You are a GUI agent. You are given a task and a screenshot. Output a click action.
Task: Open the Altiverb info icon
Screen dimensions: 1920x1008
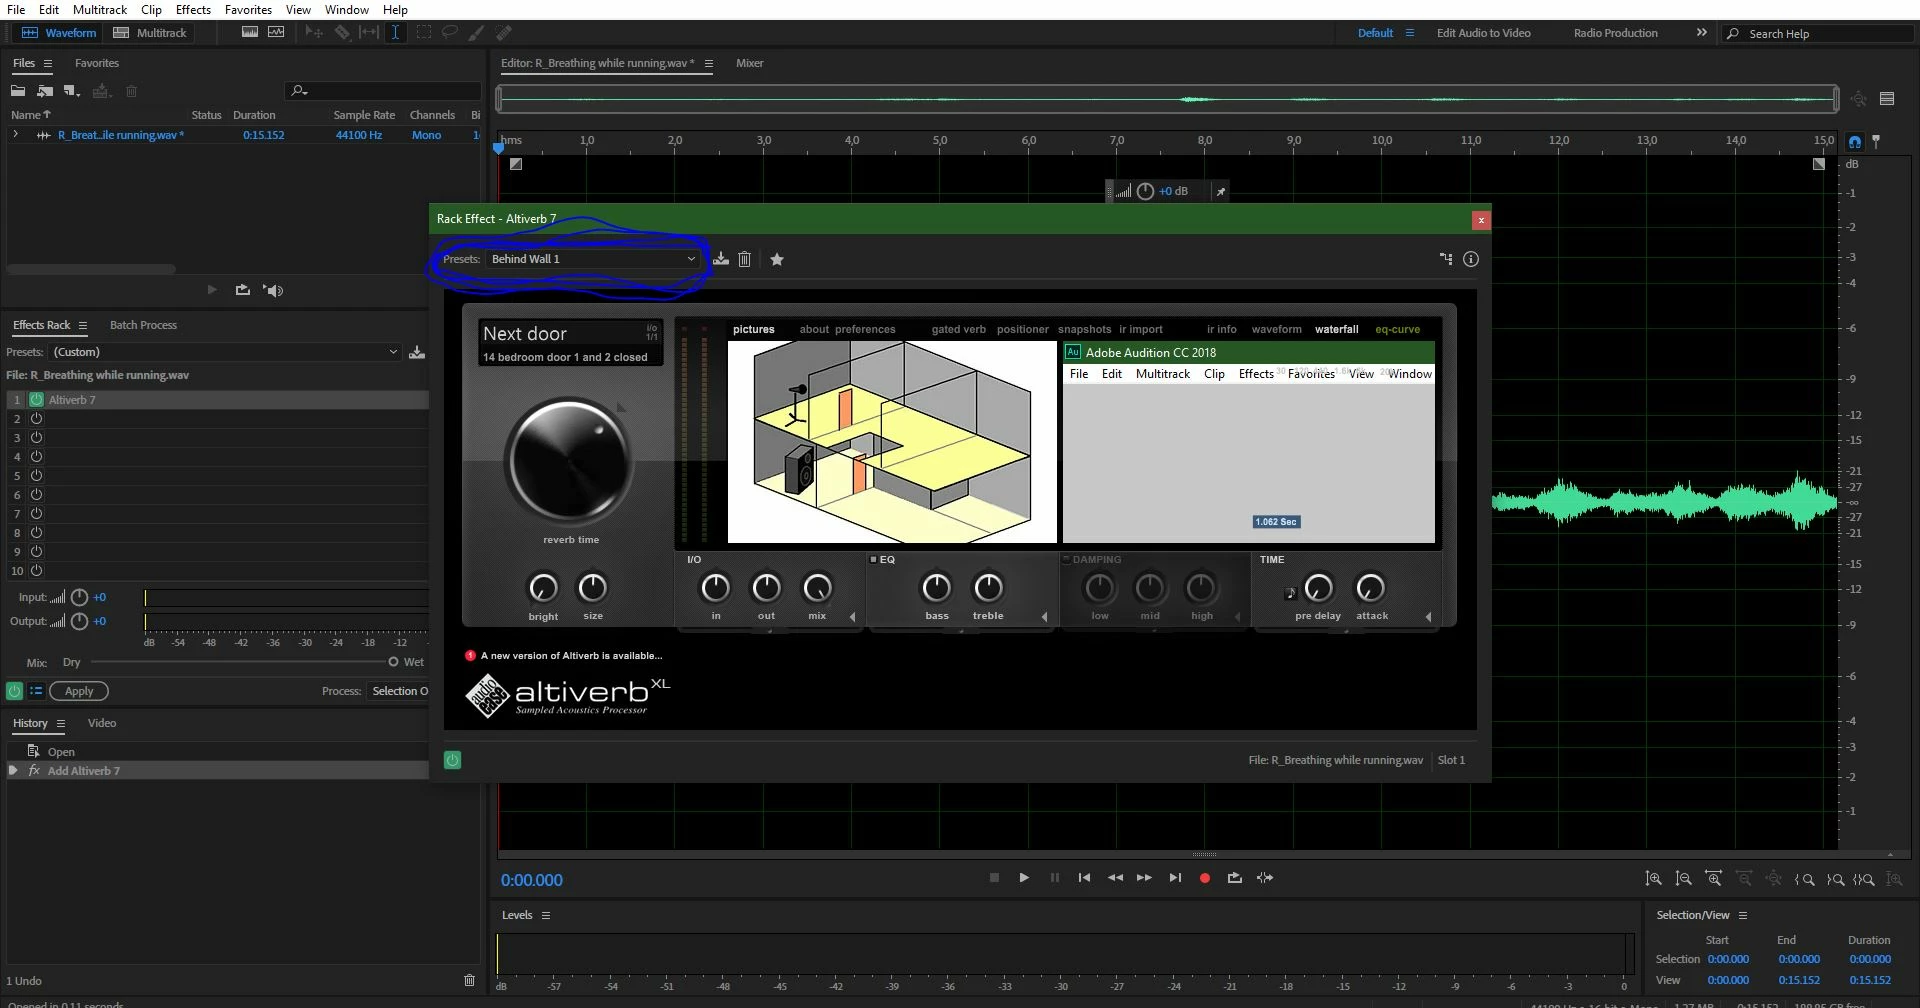[1471, 259]
